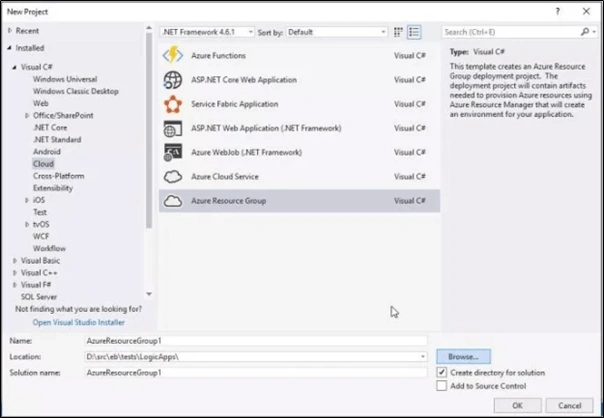Uncheck Create directory for solution

pos(441,373)
